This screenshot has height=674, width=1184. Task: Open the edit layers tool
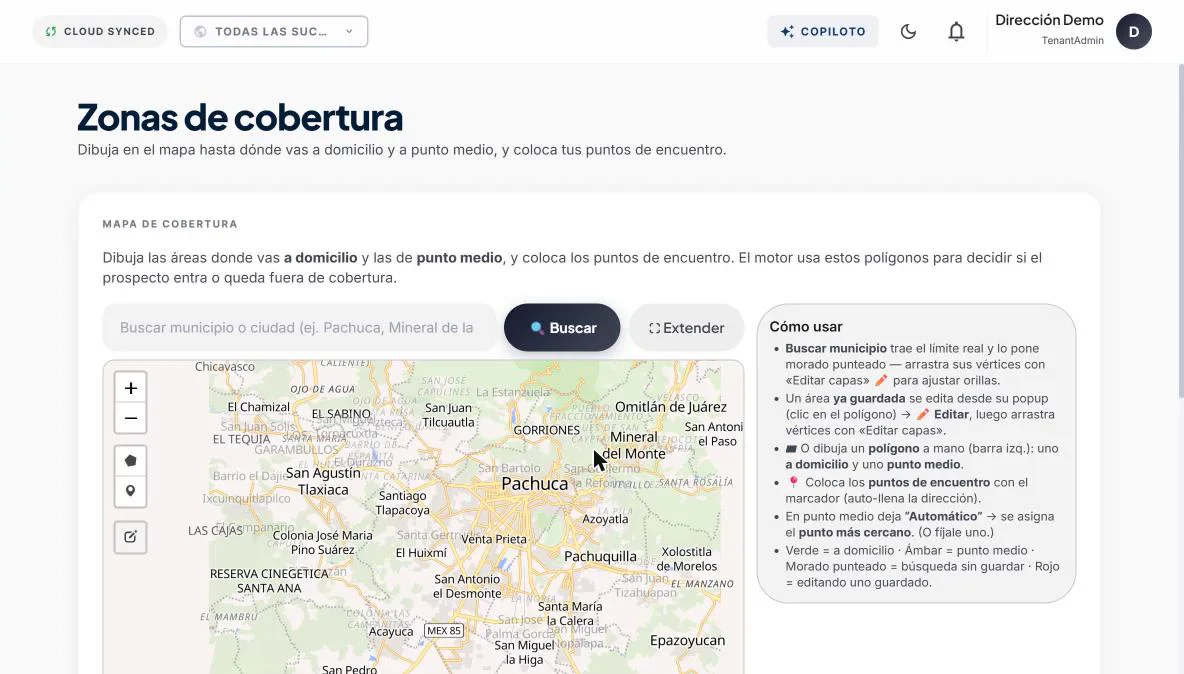131,537
